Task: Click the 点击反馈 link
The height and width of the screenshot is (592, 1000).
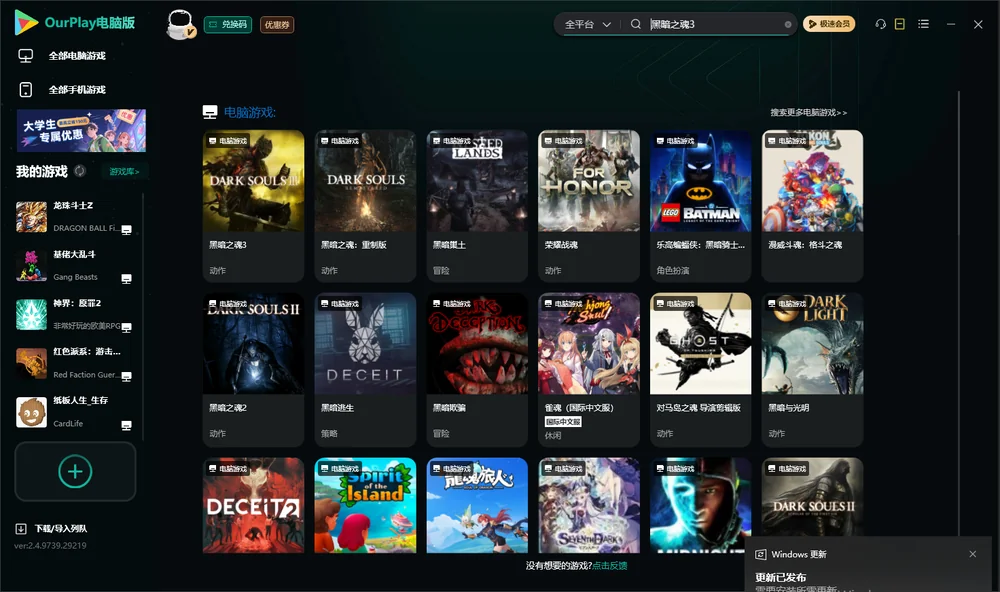Action: click(x=610, y=565)
